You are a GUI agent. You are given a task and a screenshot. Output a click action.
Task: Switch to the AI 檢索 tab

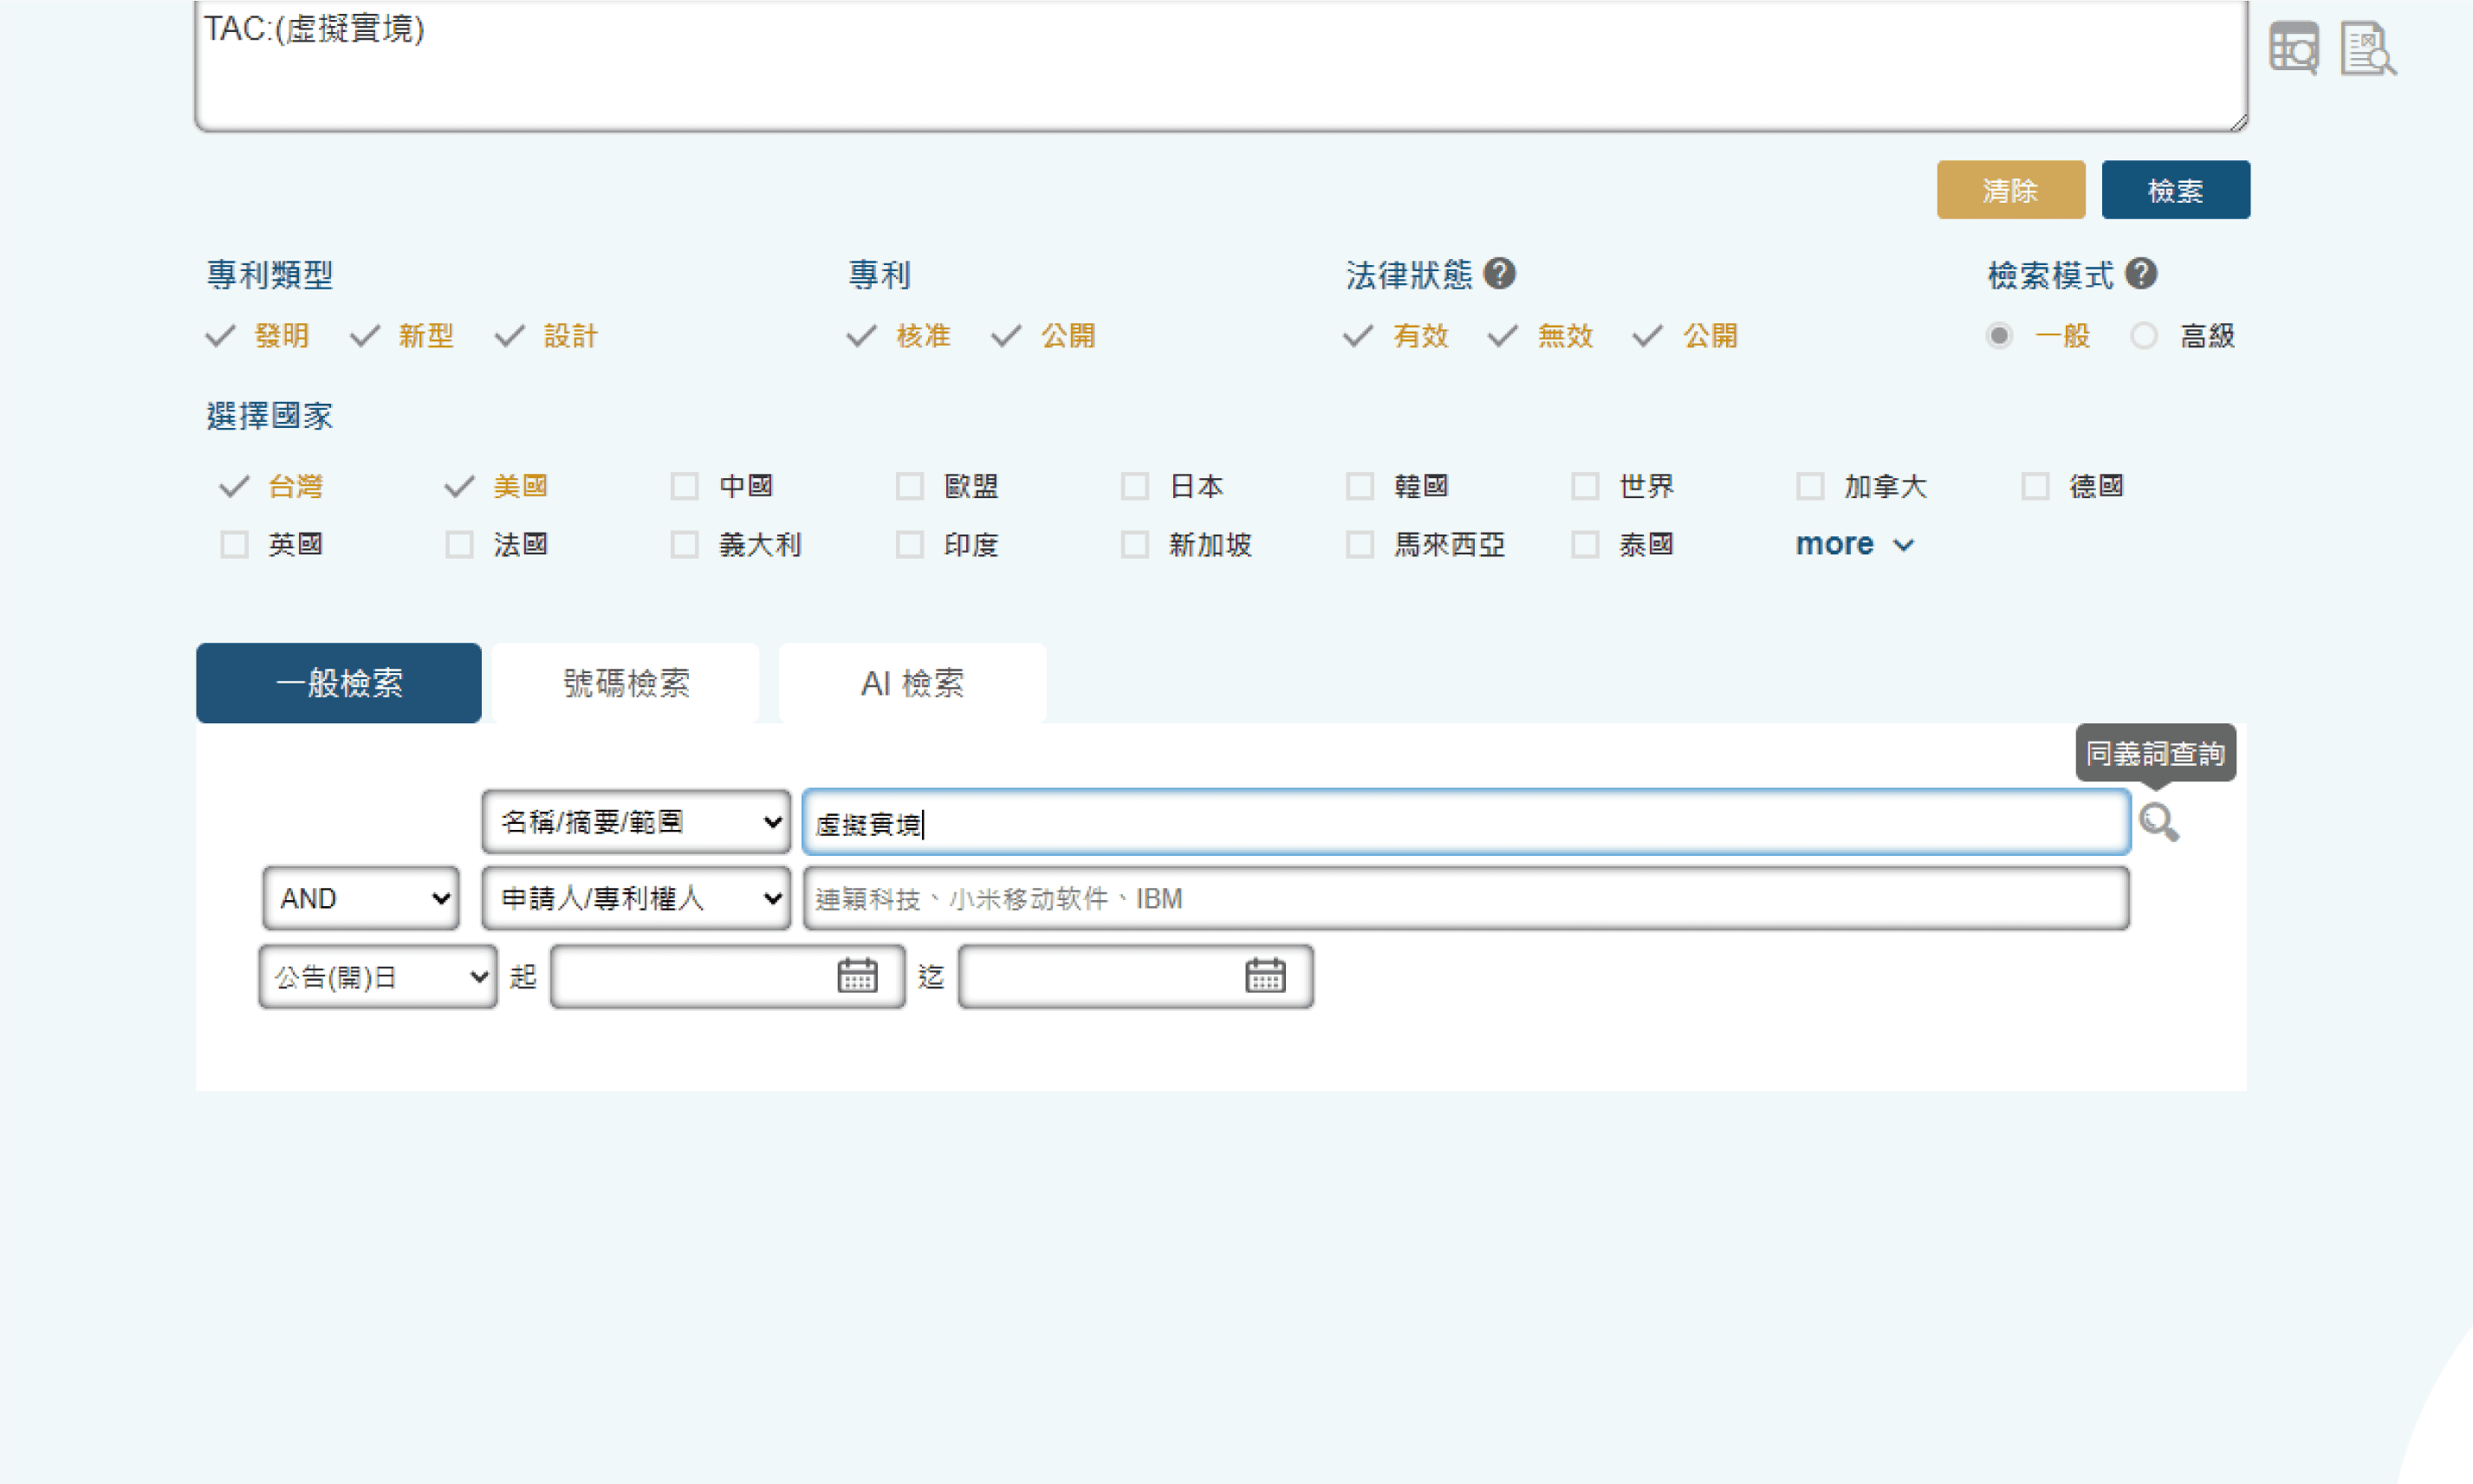point(912,683)
